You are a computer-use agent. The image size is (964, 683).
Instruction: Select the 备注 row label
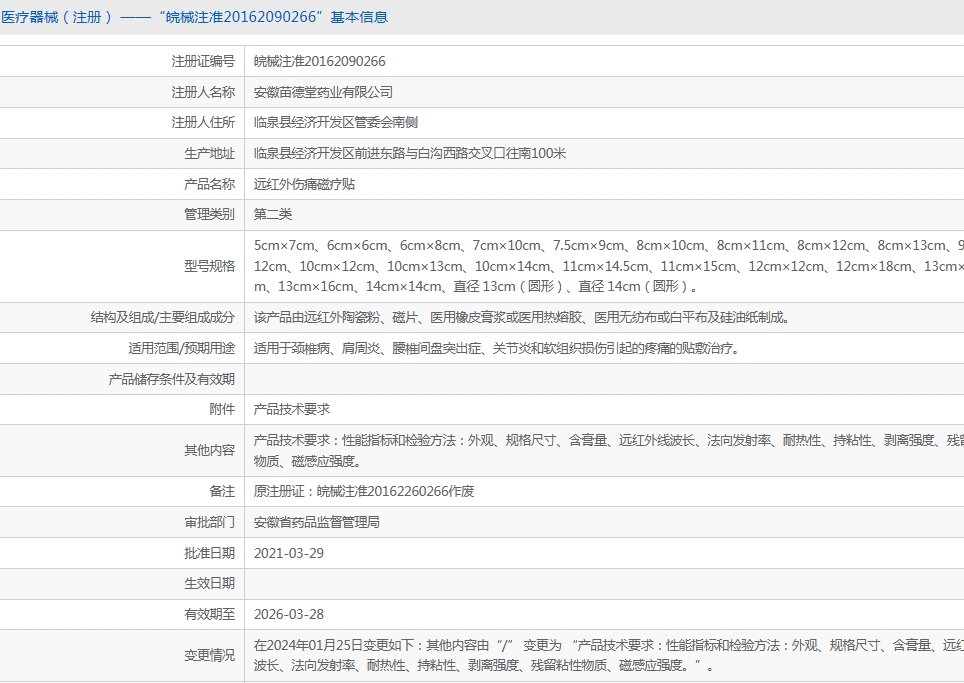click(x=222, y=491)
